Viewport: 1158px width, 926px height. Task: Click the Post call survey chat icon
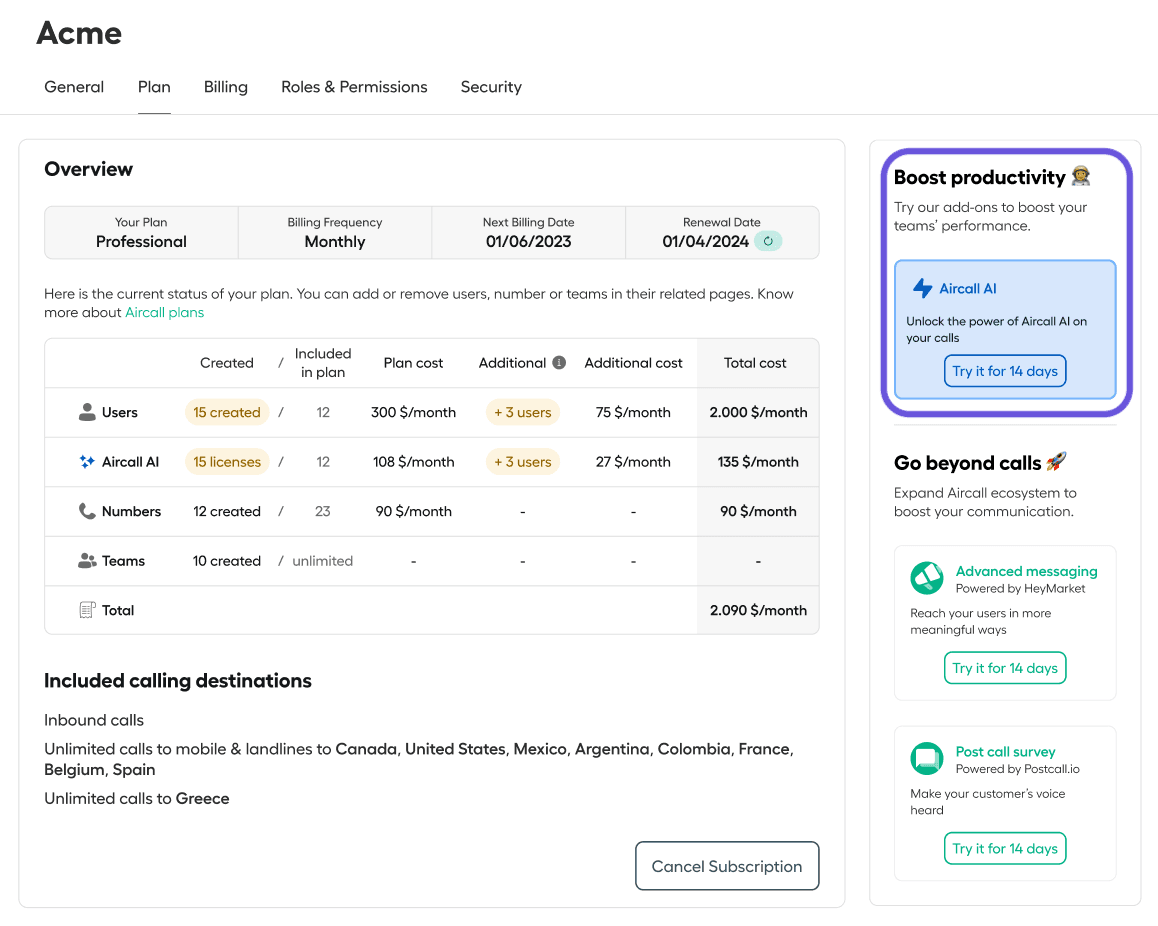coord(926,759)
